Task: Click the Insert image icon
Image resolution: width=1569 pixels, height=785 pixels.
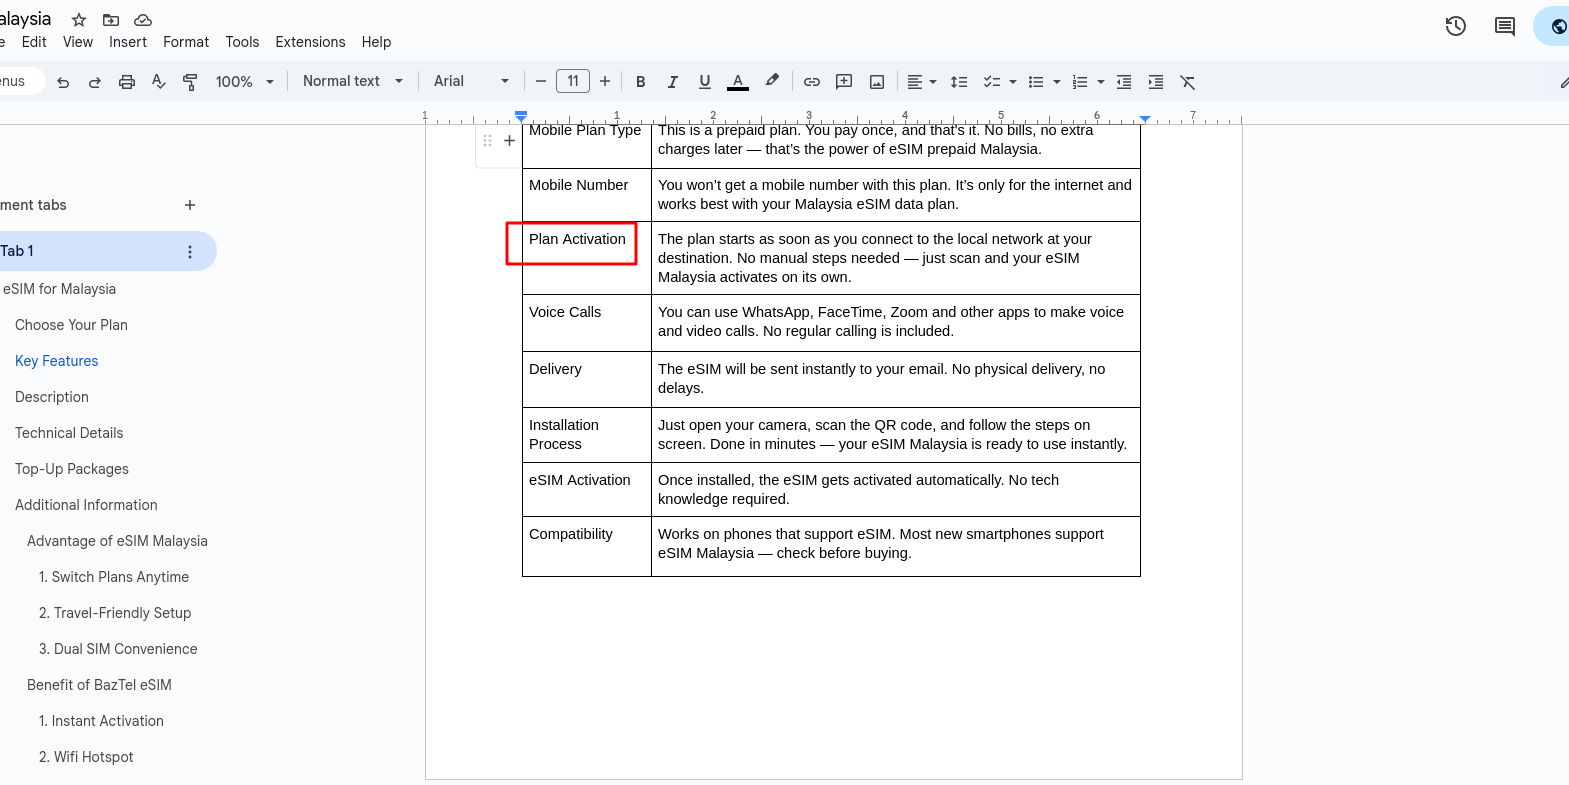Action: [x=877, y=82]
